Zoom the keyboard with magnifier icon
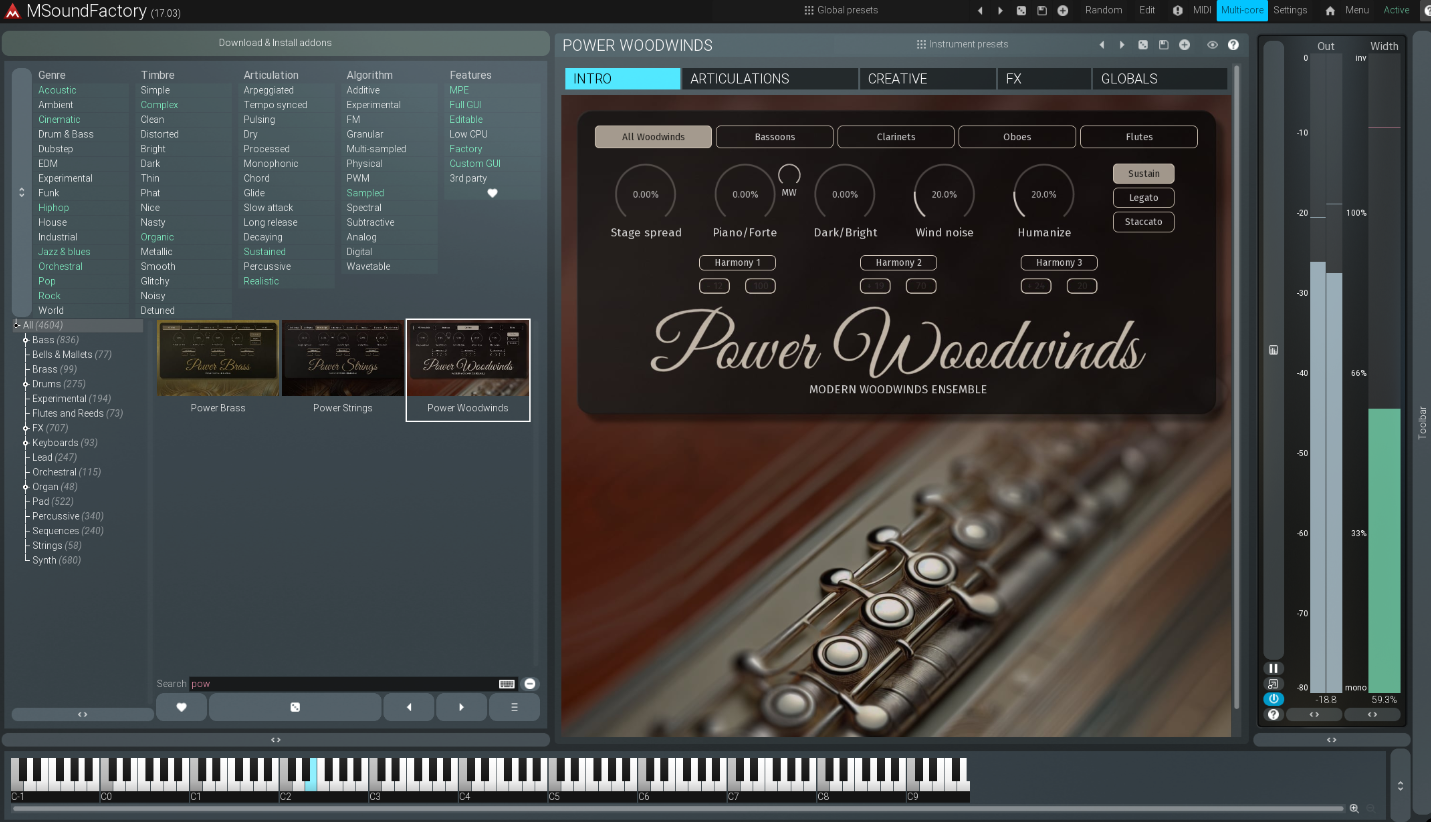 1354,808
